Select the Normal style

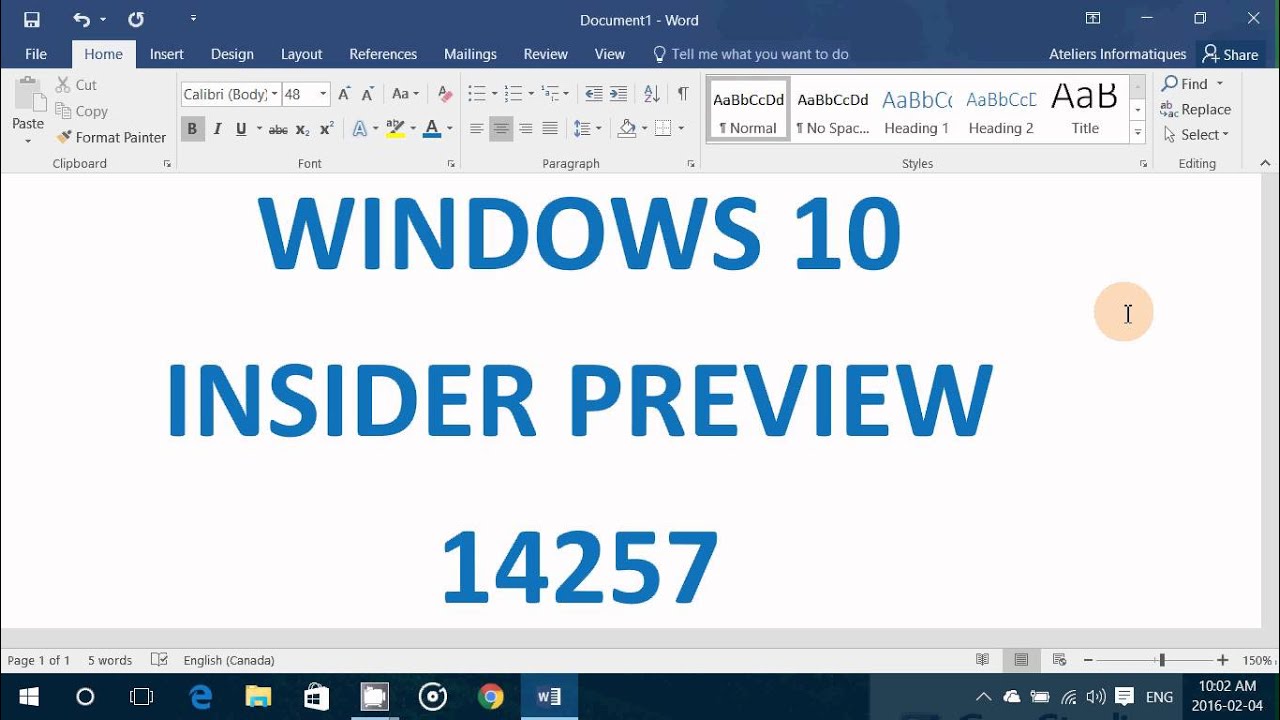click(x=748, y=110)
